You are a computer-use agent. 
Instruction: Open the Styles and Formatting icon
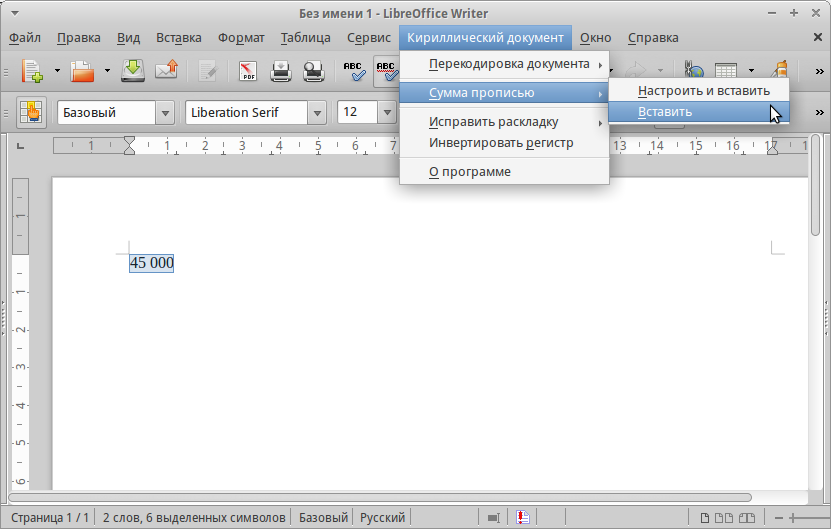pos(32,112)
